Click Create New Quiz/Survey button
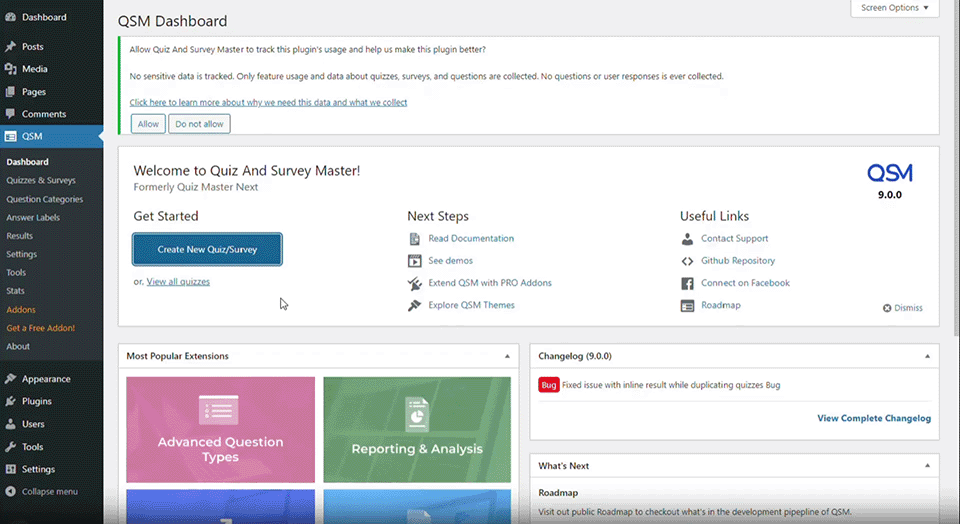The height and width of the screenshot is (524, 960). tap(207, 249)
